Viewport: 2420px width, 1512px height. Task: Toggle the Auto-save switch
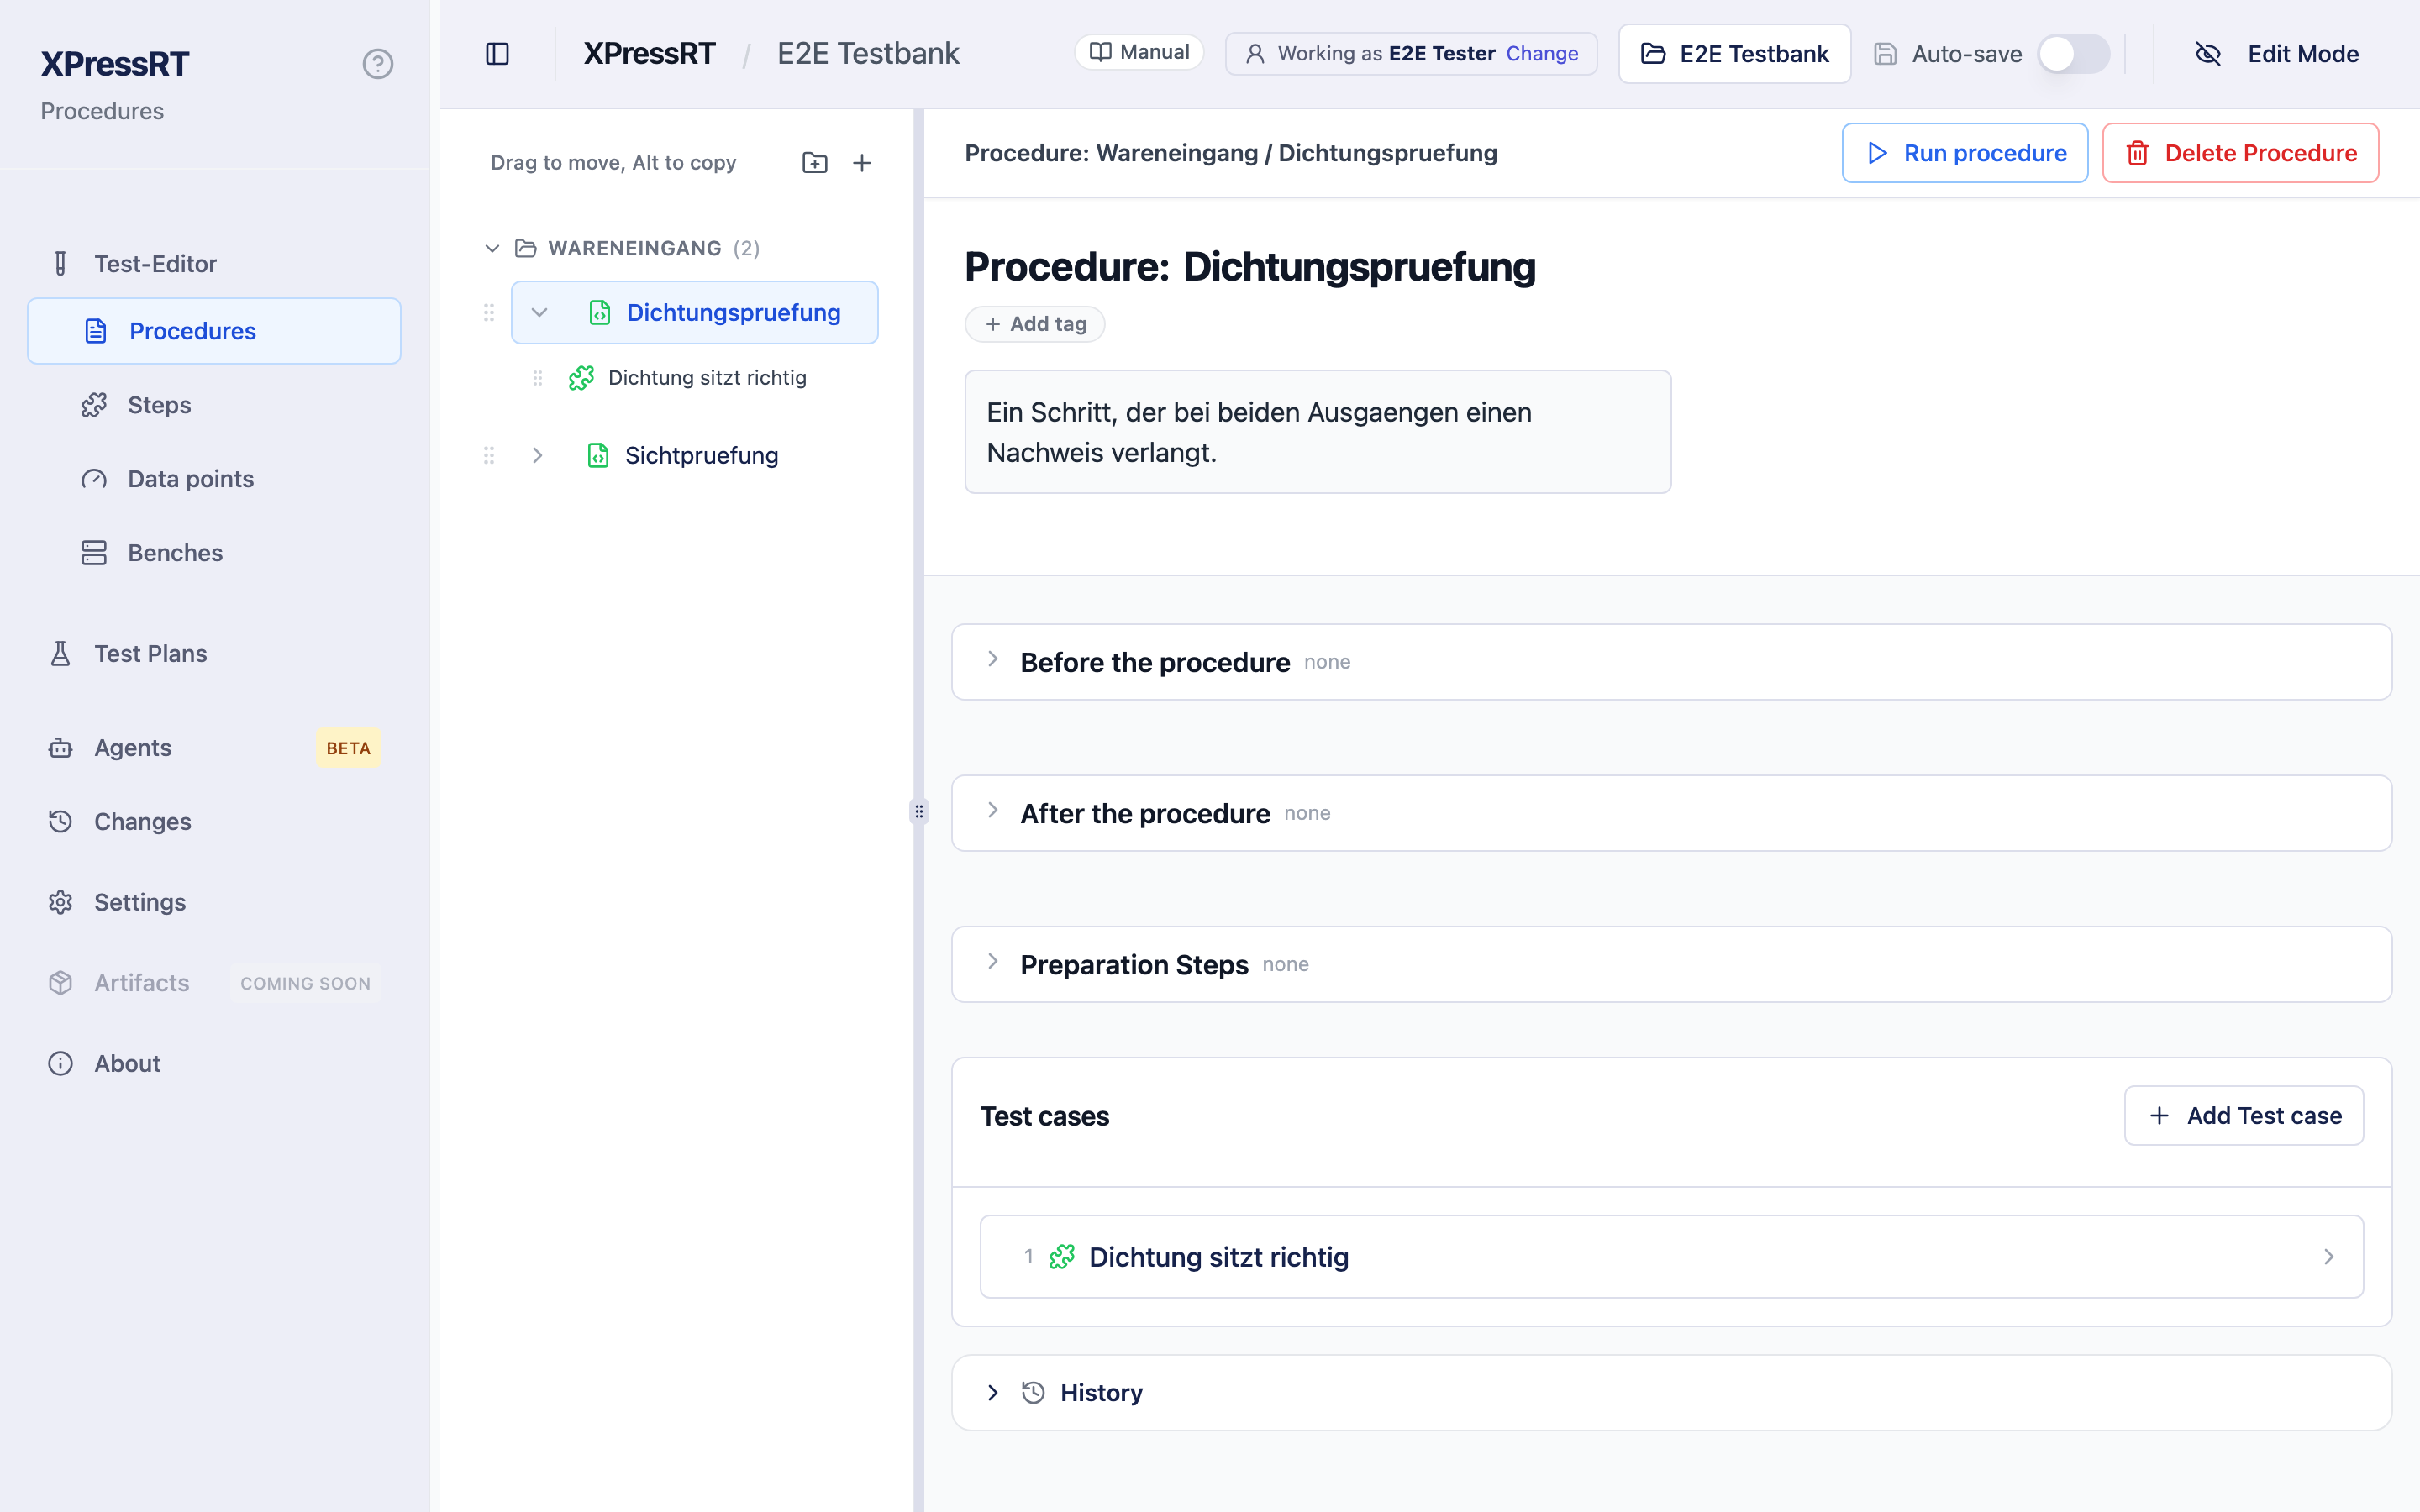[2074, 54]
